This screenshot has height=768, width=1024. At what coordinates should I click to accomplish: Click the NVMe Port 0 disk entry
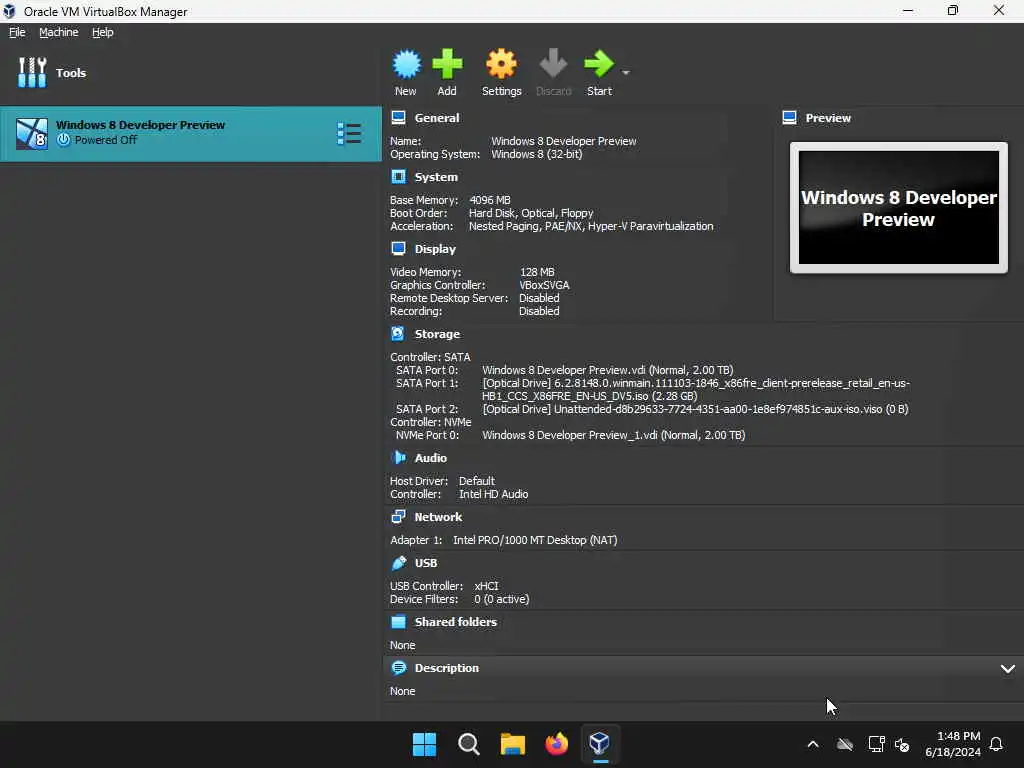tap(613, 435)
